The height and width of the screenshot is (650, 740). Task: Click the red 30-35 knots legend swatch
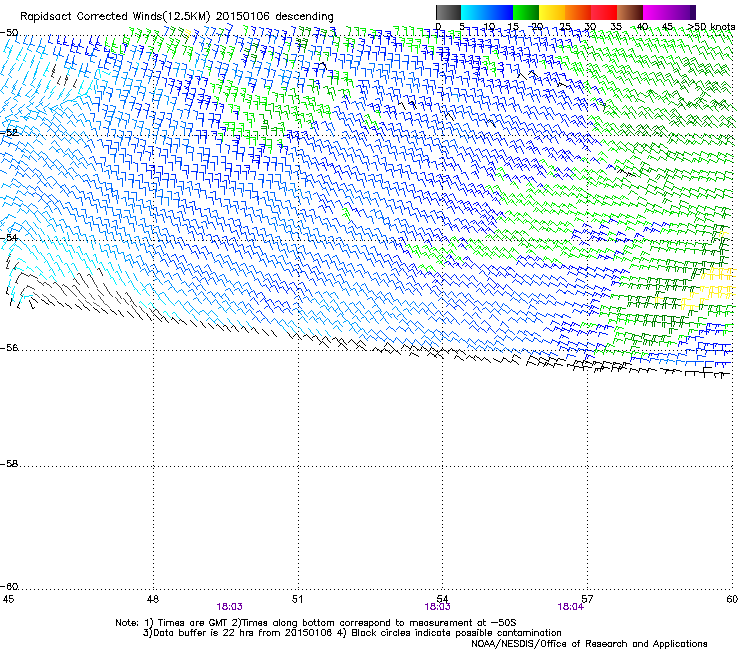(x=604, y=12)
